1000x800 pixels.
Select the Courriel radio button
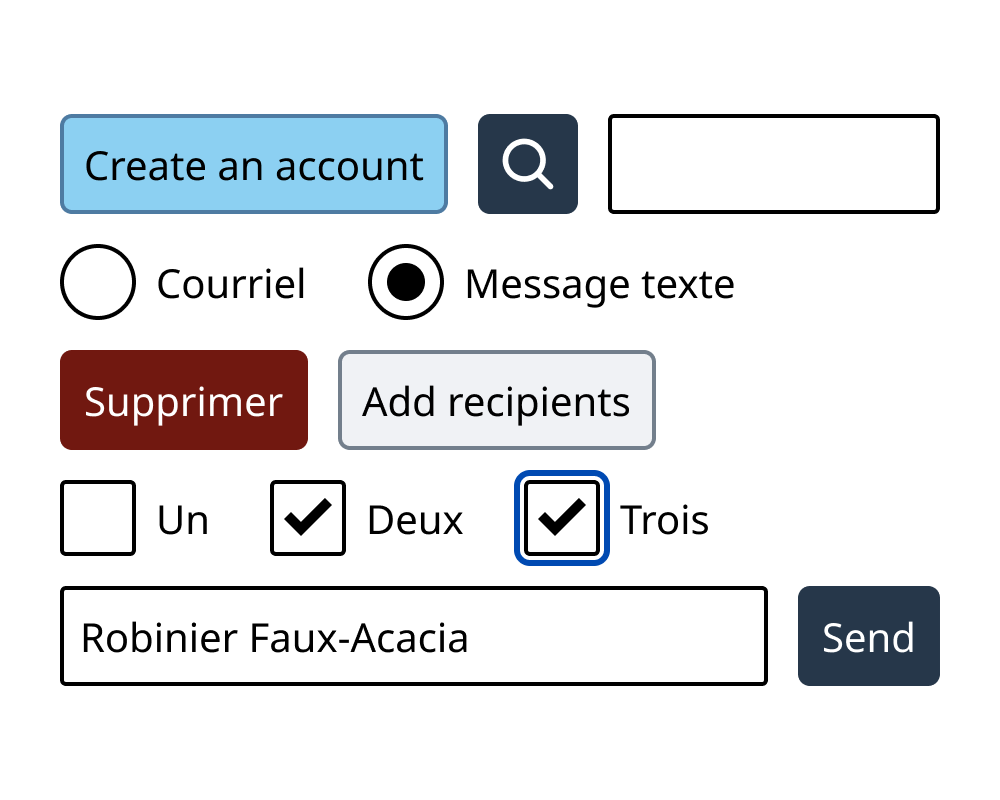(98, 282)
